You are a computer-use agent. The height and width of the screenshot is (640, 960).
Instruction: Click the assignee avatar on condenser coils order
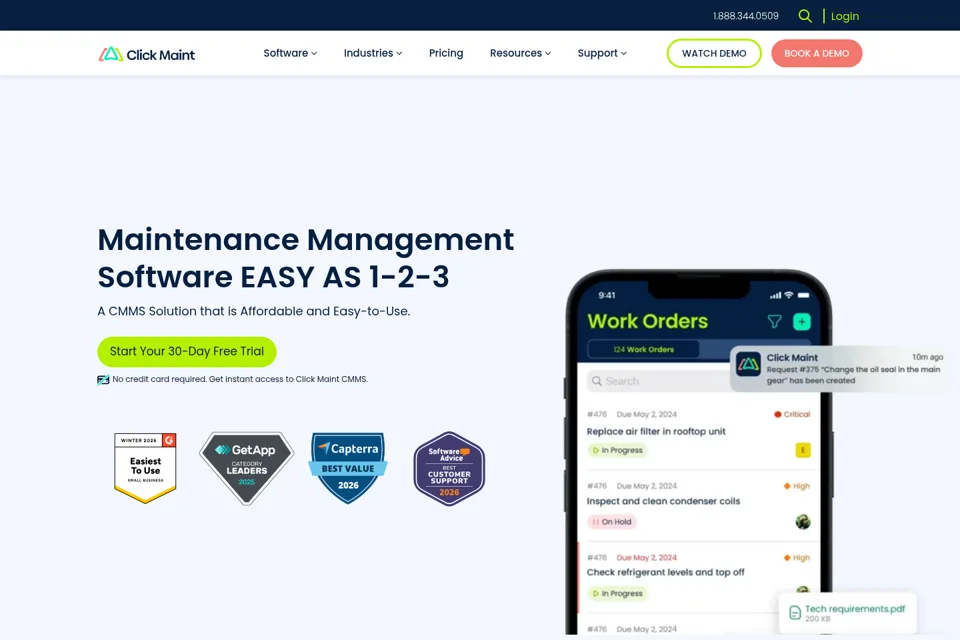pyautogui.click(x=803, y=522)
